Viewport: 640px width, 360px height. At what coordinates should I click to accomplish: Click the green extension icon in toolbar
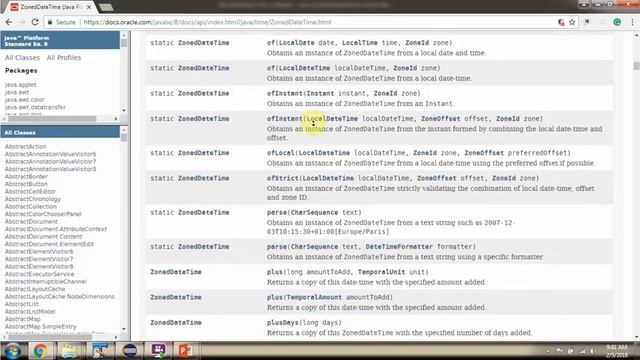[x=617, y=22]
